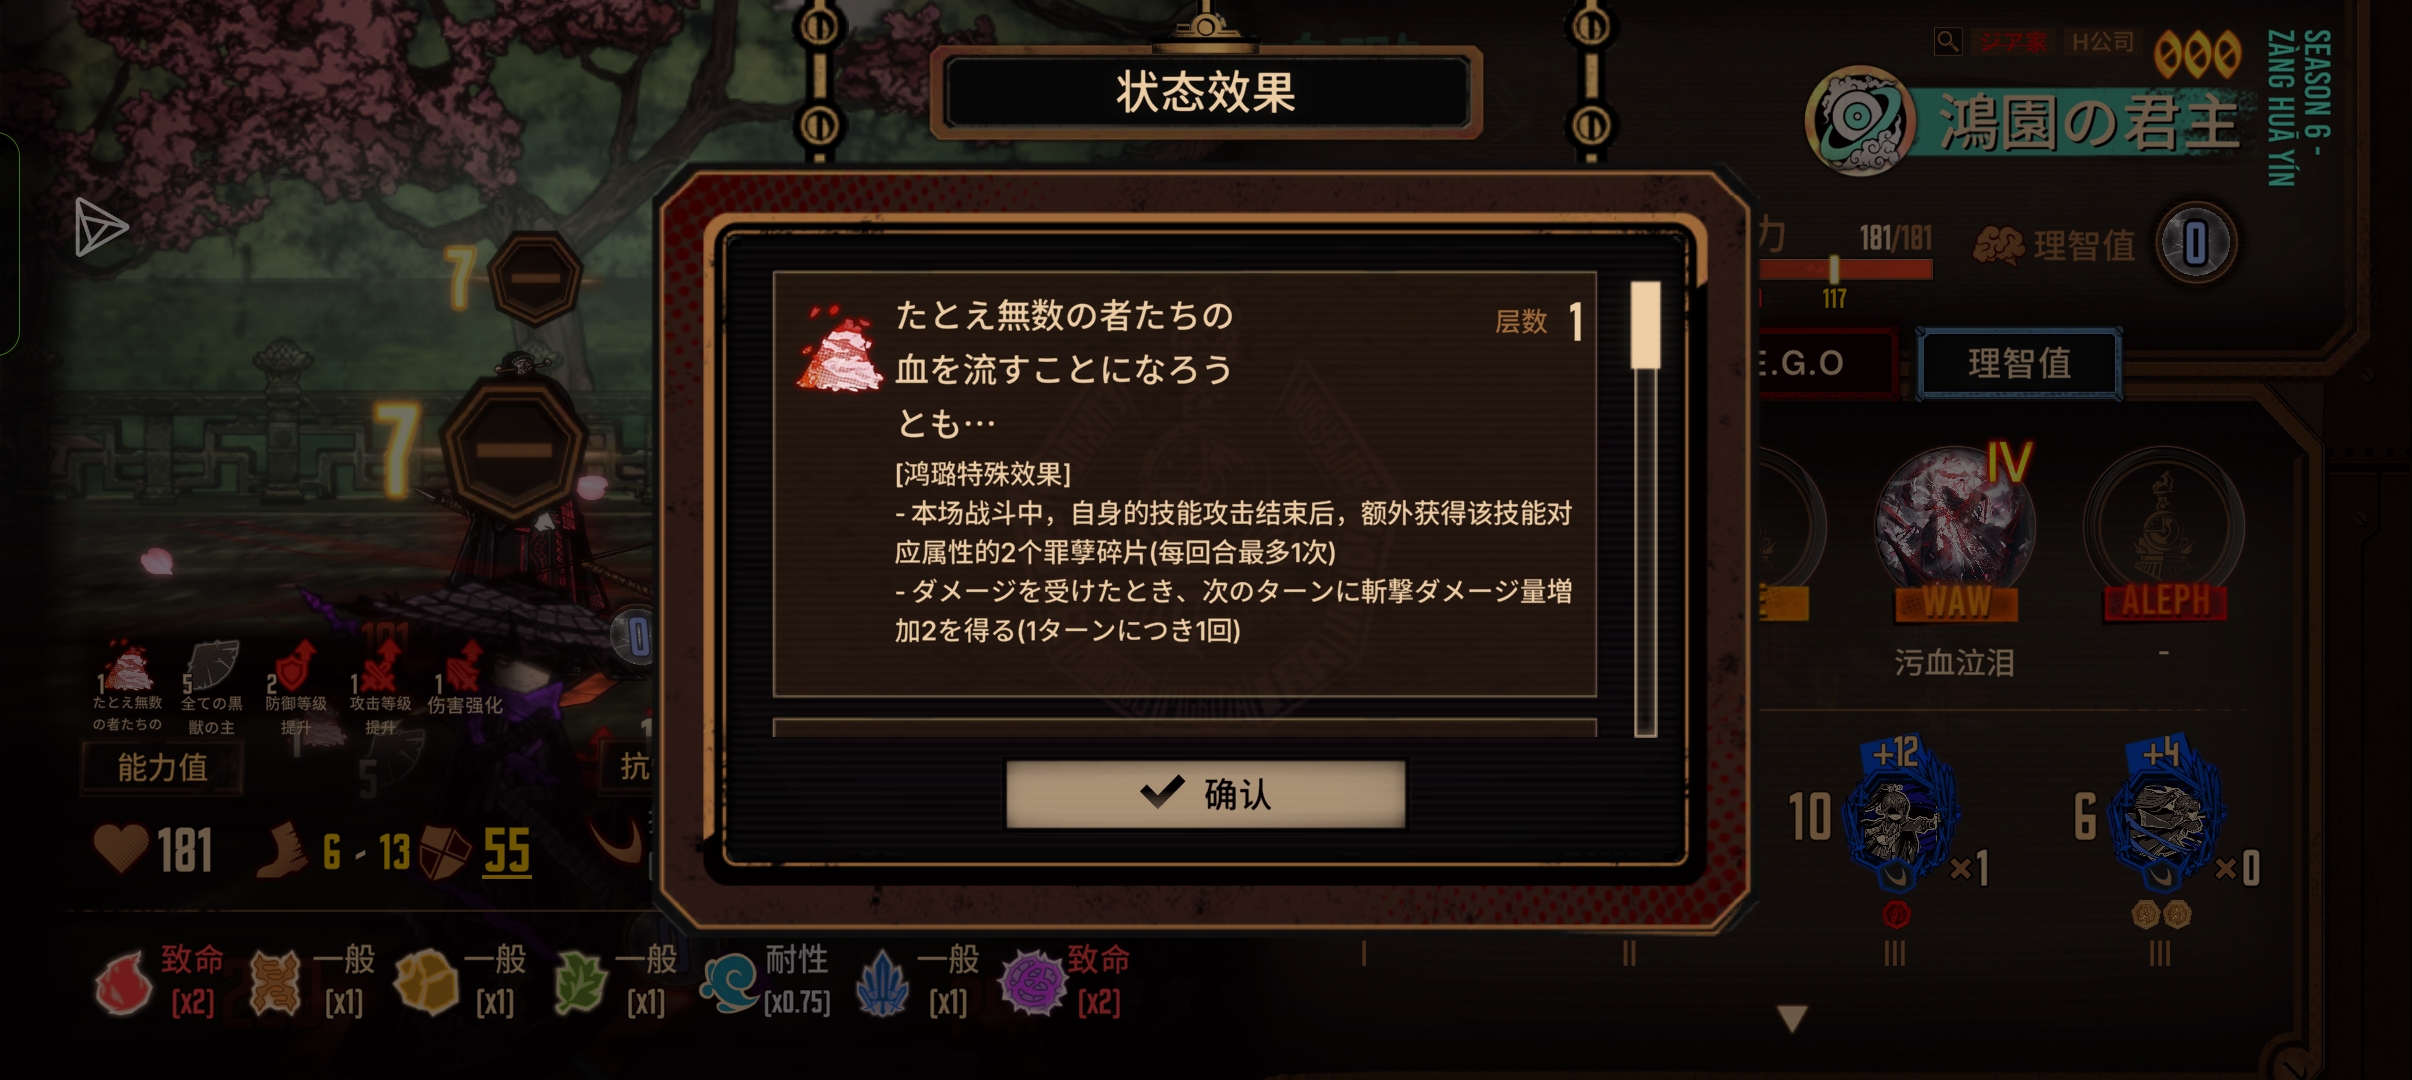Screen dimensions: 2412x1080
Task: Click the 防御等级提升 status icon
Action: pyautogui.click(x=295, y=667)
